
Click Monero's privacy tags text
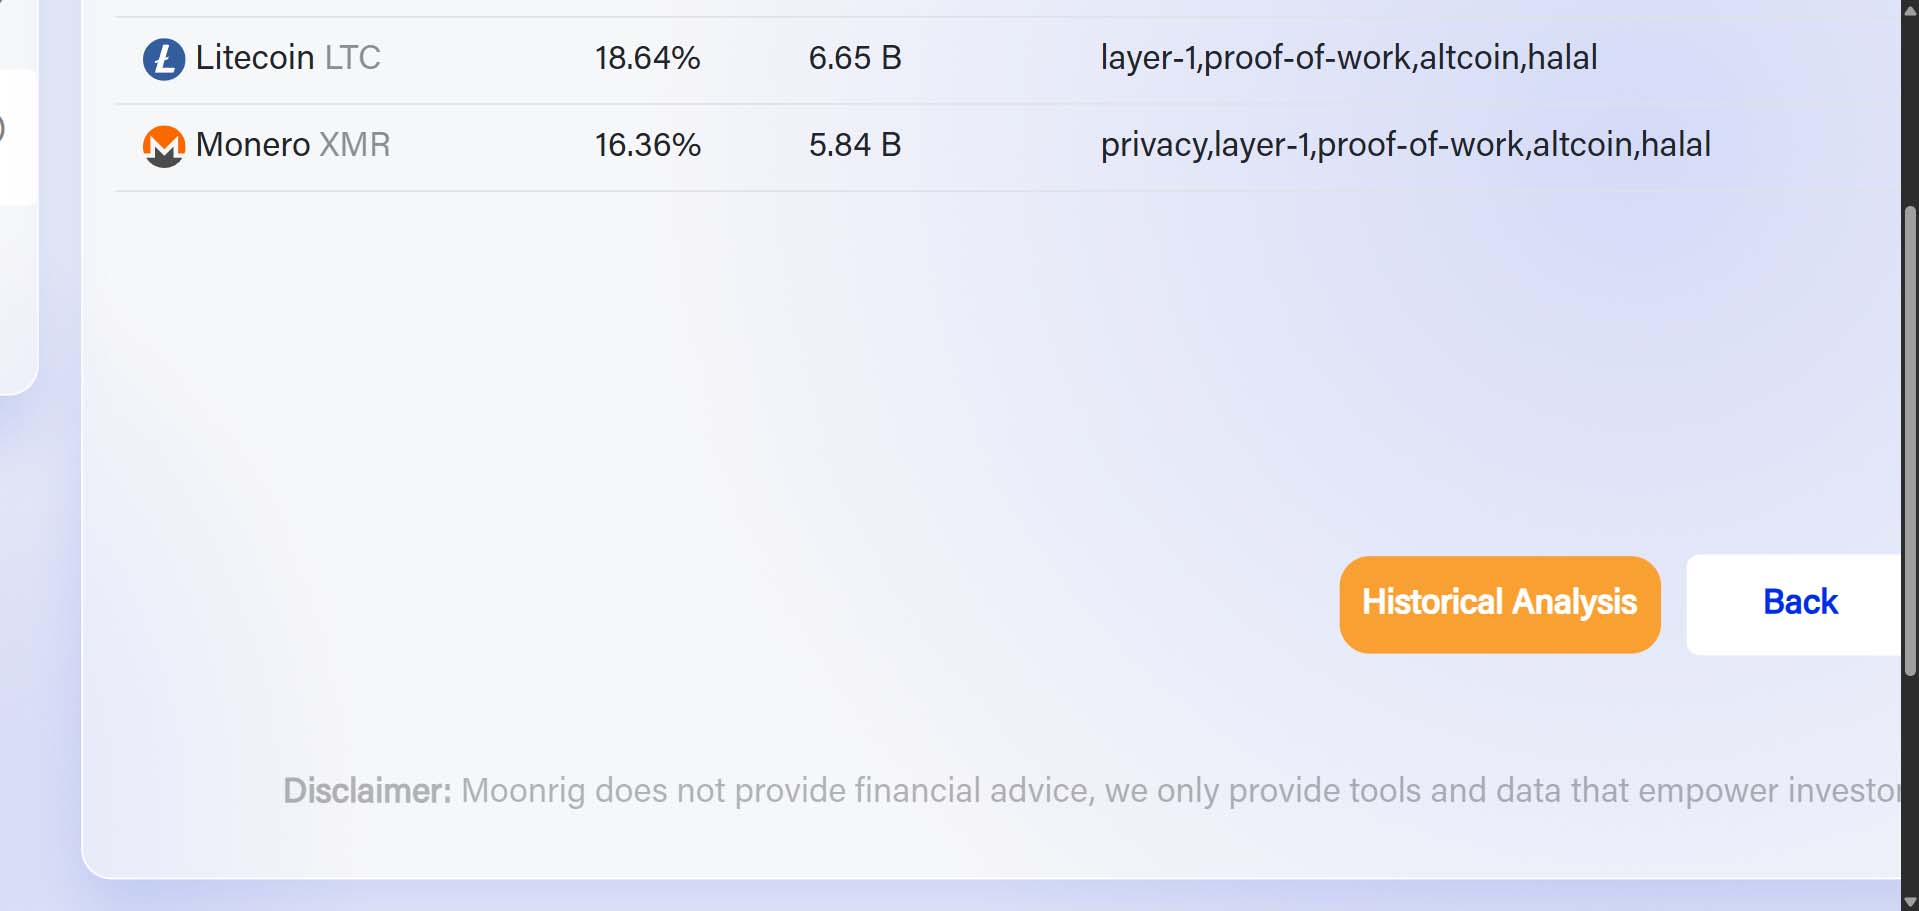[x=1406, y=145]
